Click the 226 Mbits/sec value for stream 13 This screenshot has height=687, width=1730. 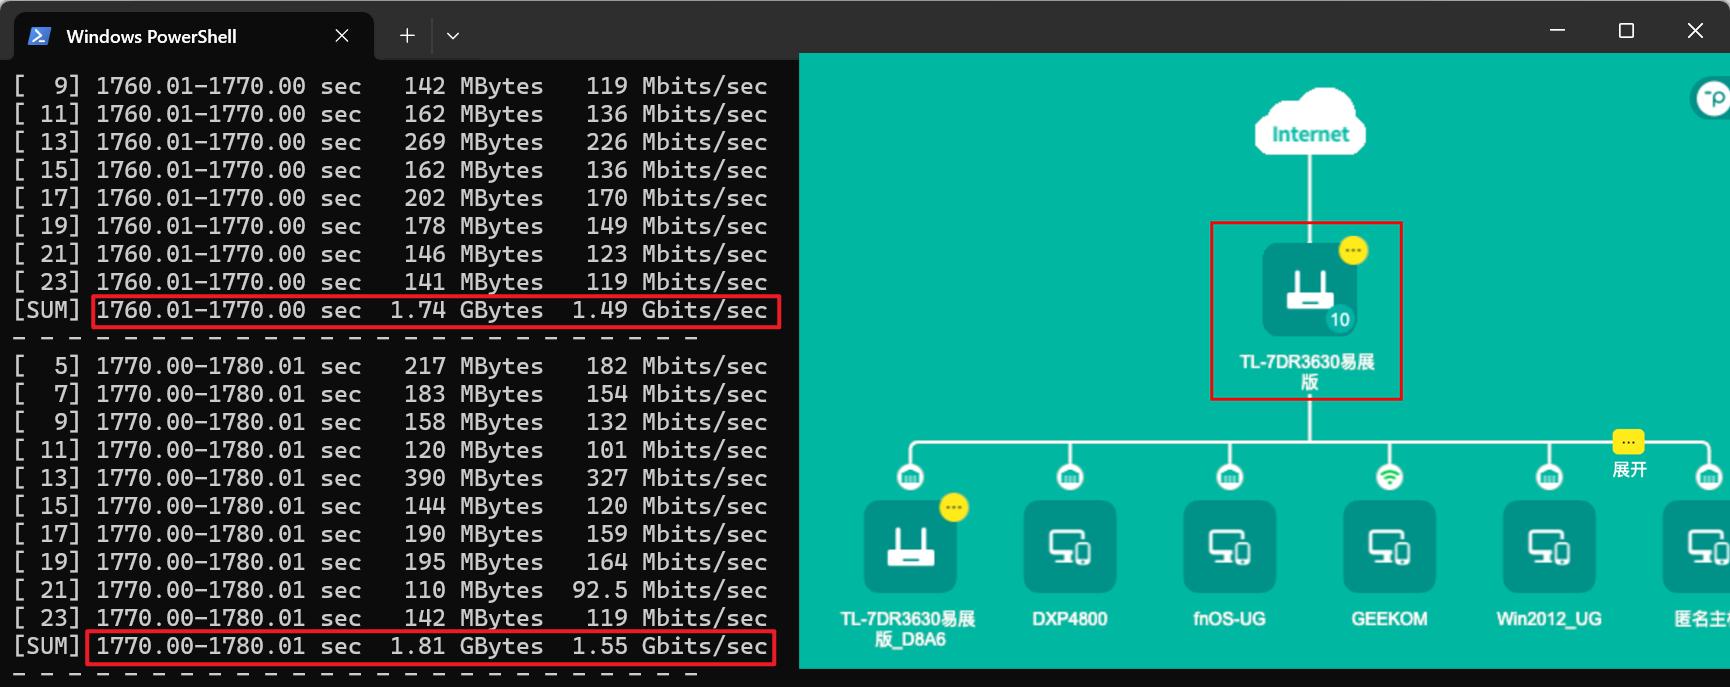[x=677, y=142]
